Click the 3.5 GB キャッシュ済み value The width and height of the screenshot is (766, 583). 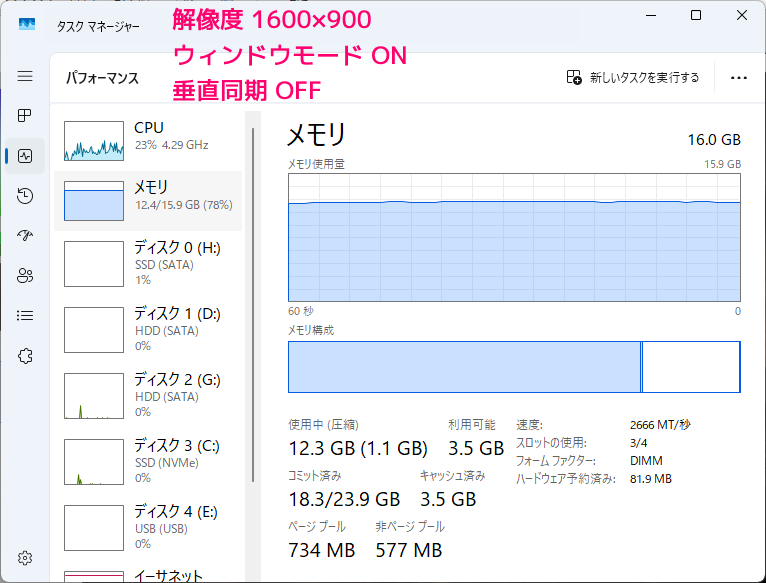448,499
